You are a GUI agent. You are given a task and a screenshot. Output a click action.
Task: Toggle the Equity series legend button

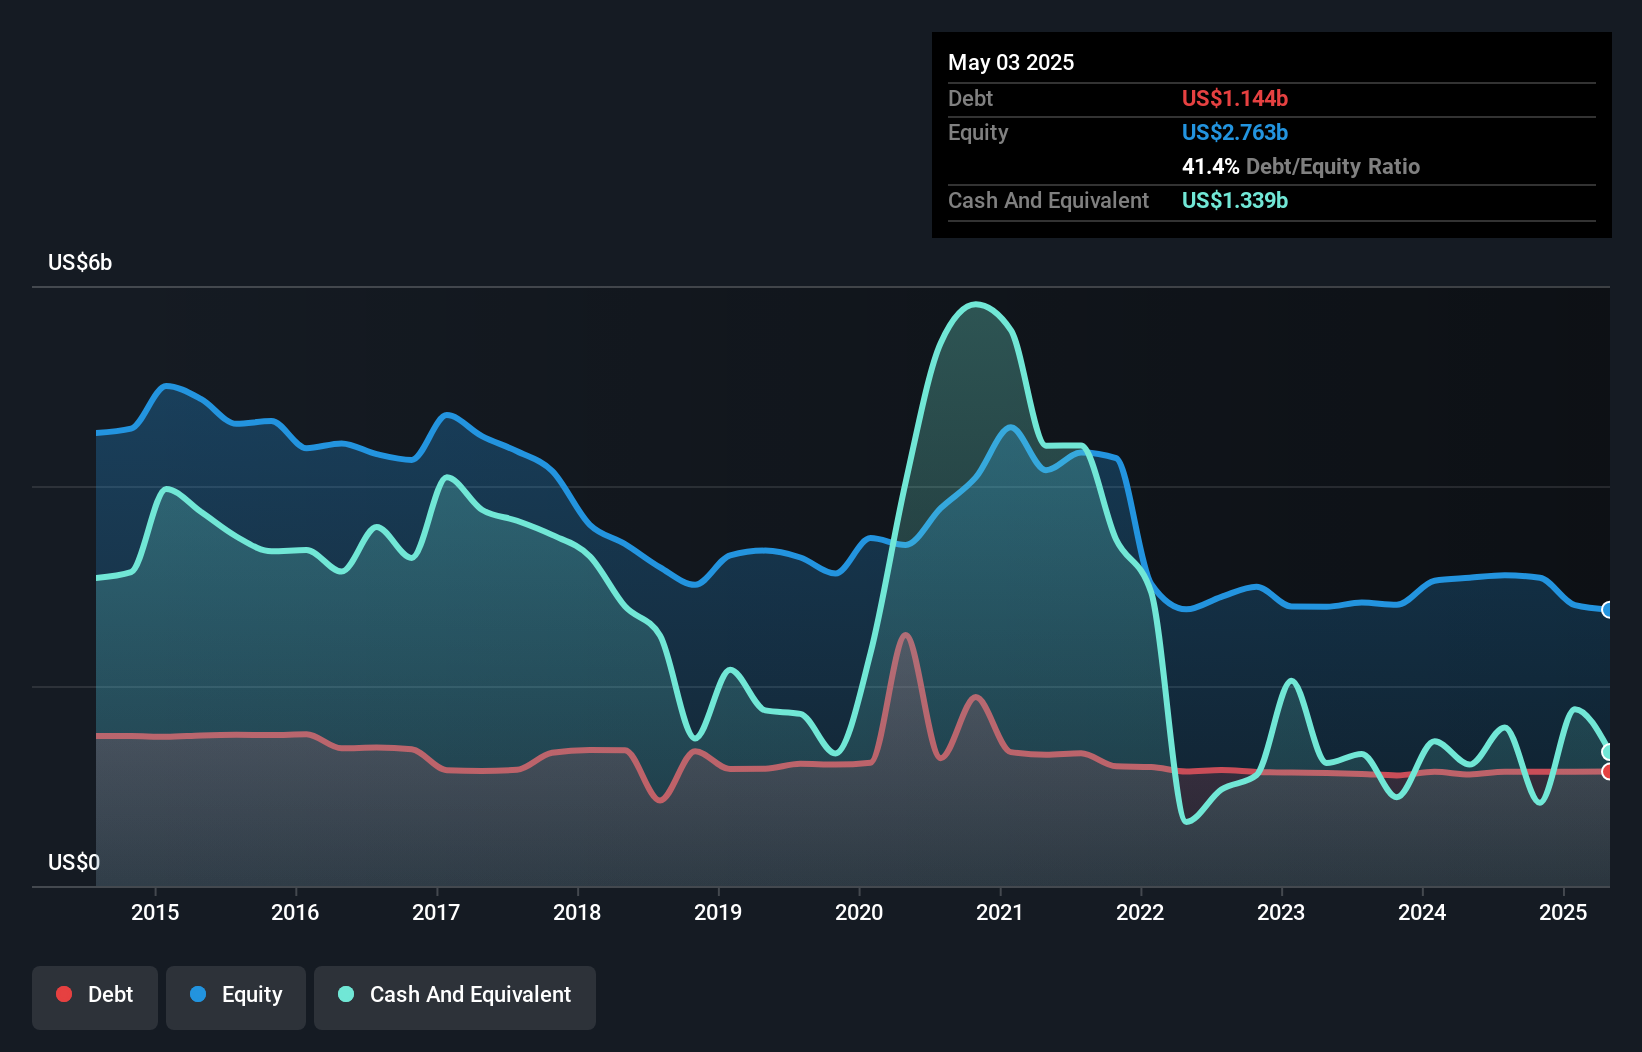[x=236, y=996]
